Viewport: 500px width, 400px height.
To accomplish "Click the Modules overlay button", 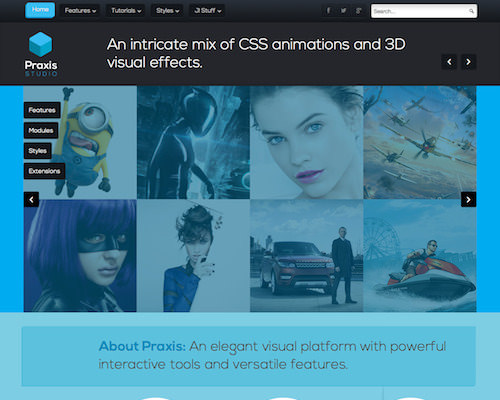I will tap(41, 130).
